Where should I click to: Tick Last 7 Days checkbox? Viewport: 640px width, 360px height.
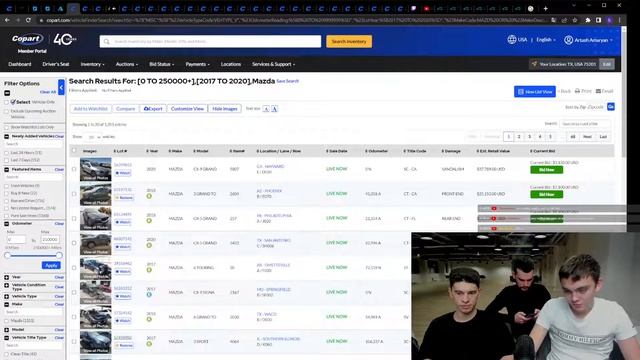tap(7, 160)
